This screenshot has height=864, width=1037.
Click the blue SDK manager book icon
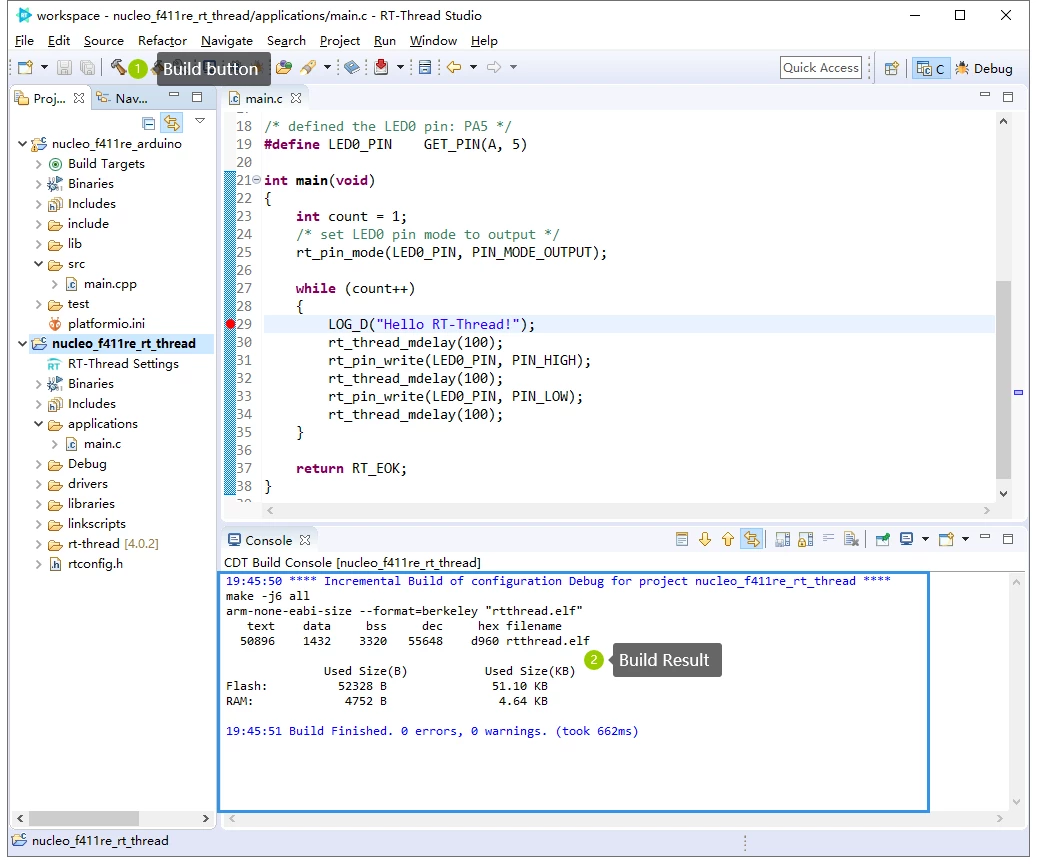(x=353, y=67)
